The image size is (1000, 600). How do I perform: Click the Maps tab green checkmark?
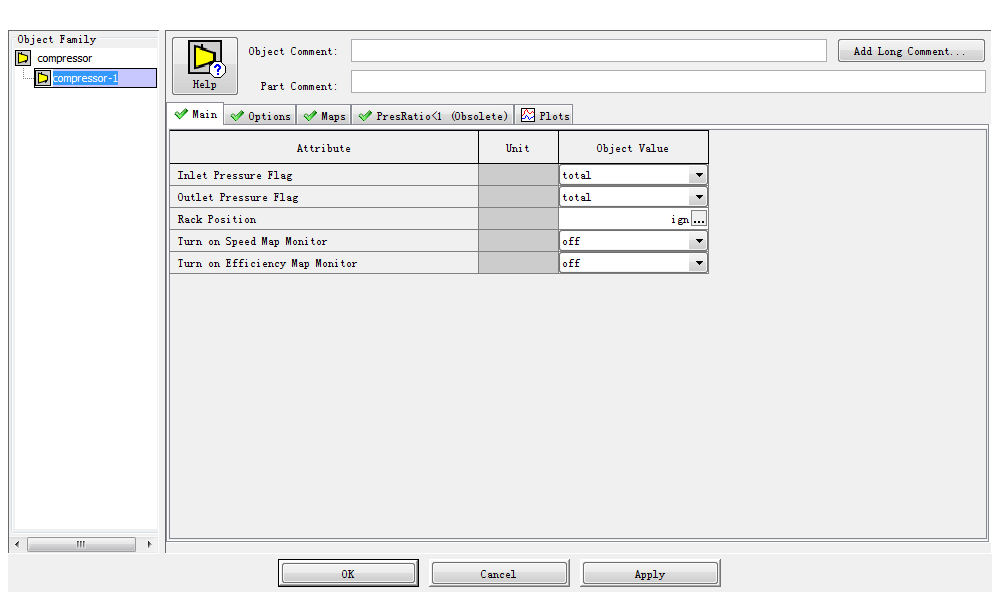coord(310,116)
